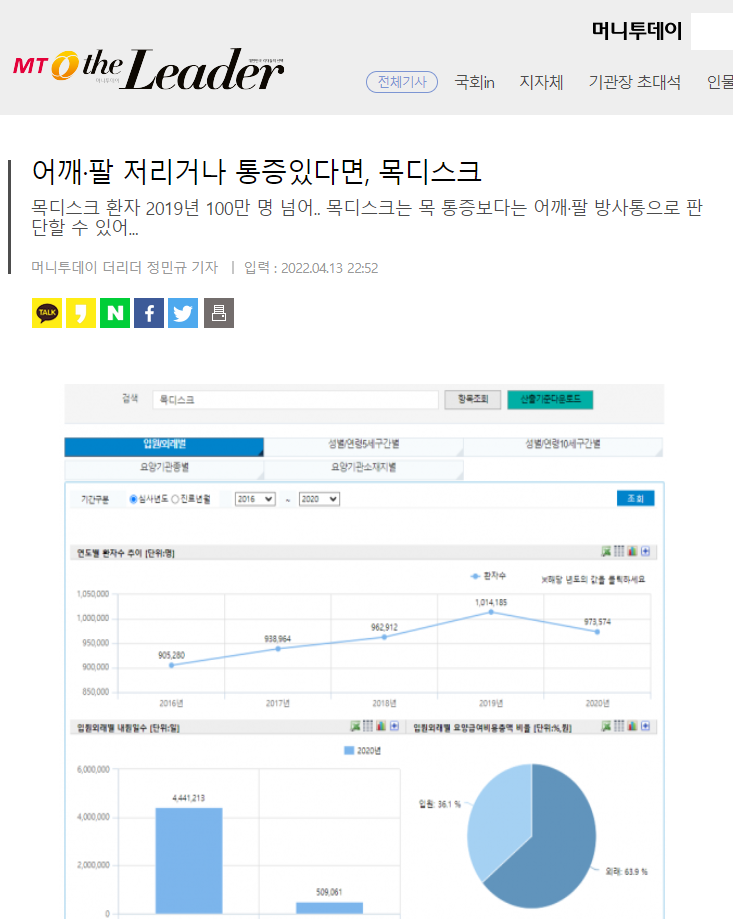Screen dimensions: 738x924
Task: Switch to 요양기관소재지별 tab
Action: coord(364,468)
